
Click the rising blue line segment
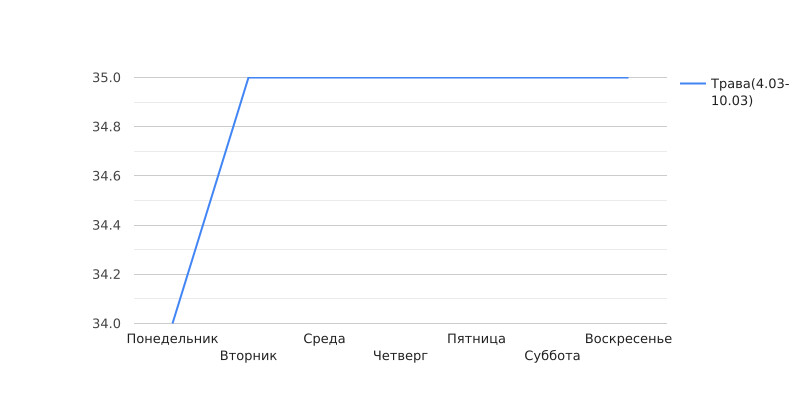(x=210, y=201)
